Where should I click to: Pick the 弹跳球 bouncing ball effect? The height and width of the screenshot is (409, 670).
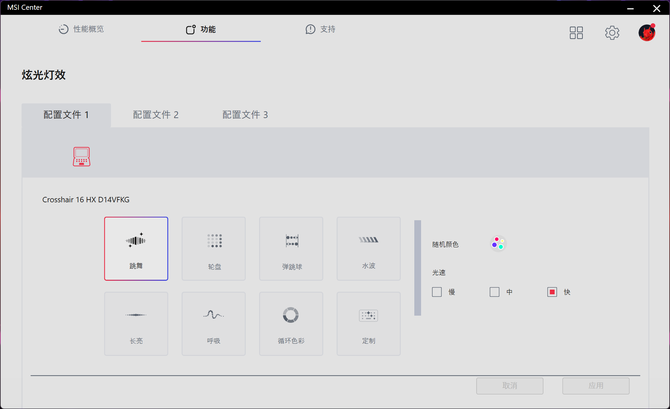click(291, 249)
